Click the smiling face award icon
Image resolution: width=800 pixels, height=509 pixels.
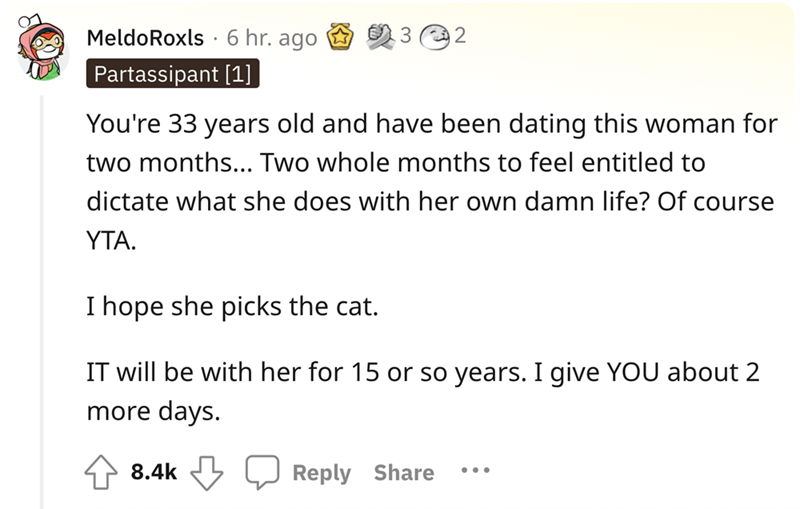point(435,38)
